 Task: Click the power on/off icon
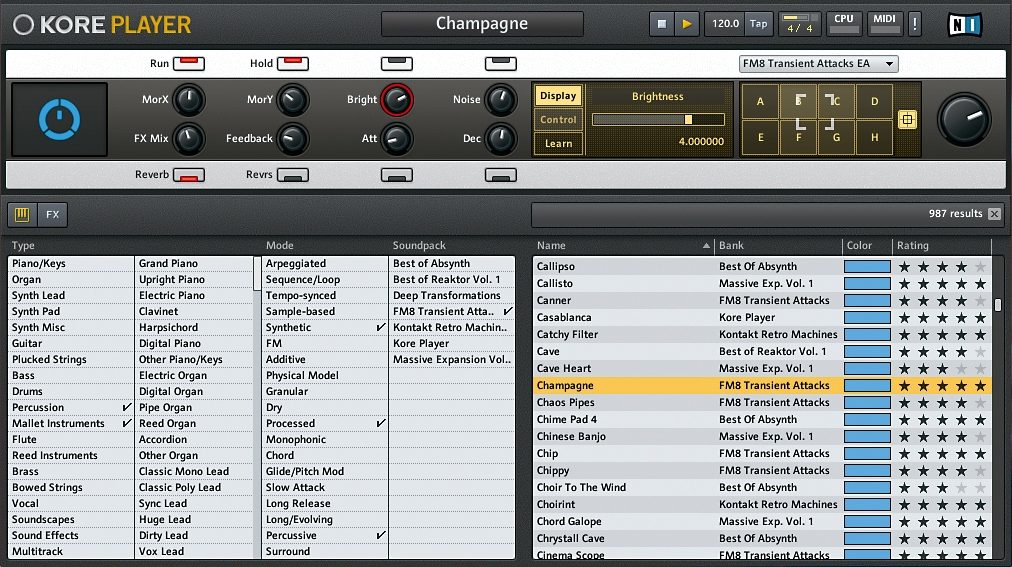click(59, 119)
